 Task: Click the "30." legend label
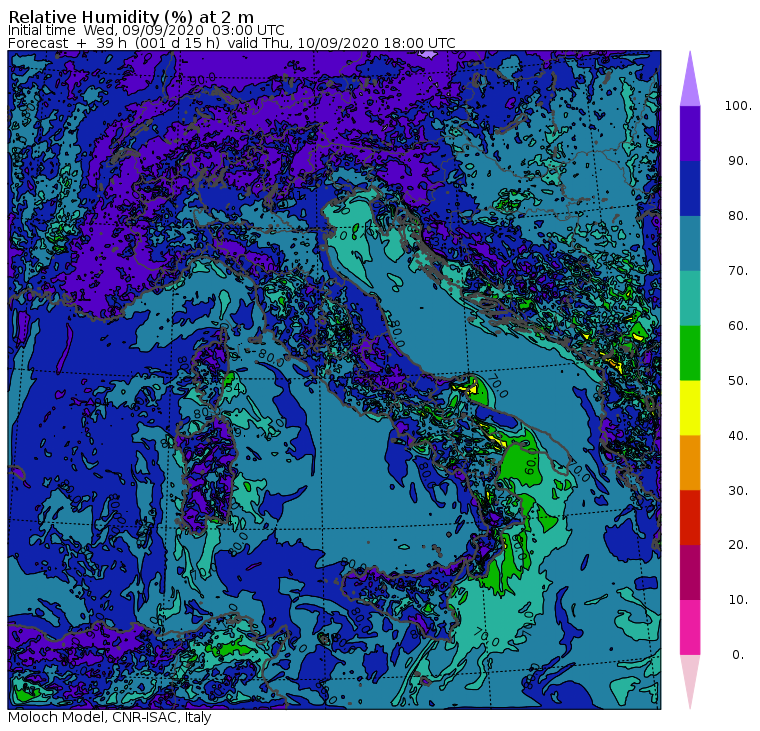(738, 491)
